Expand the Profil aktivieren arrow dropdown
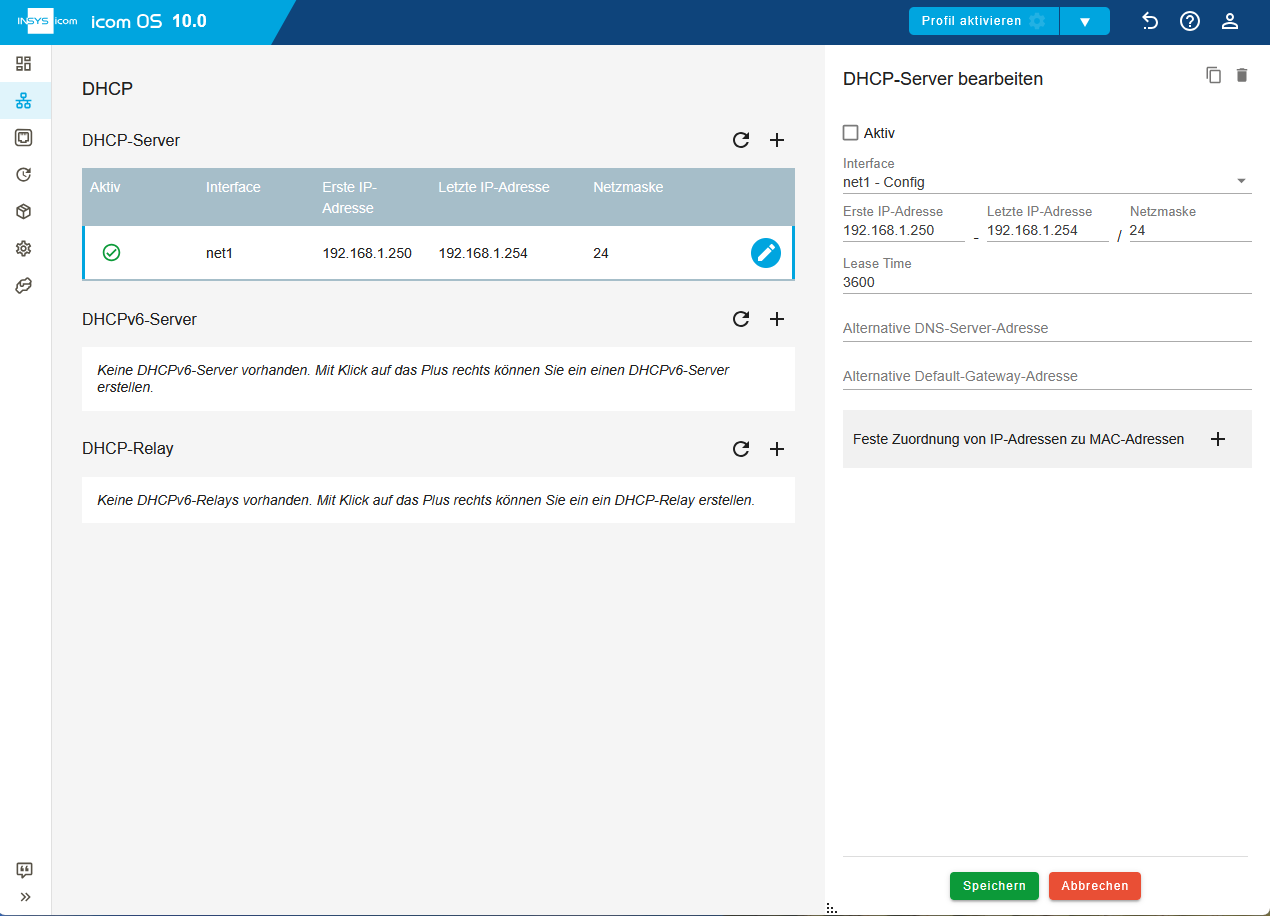Viewport: 1270px width, 916px height. tap(1085, 21)
